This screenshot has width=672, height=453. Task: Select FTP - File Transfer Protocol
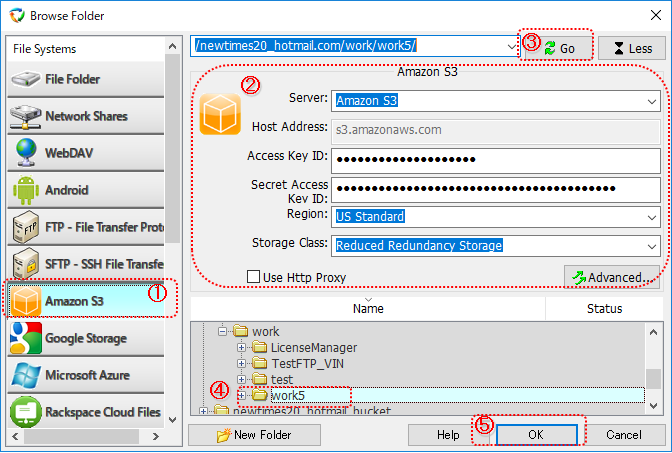click(x=86, y=227)
